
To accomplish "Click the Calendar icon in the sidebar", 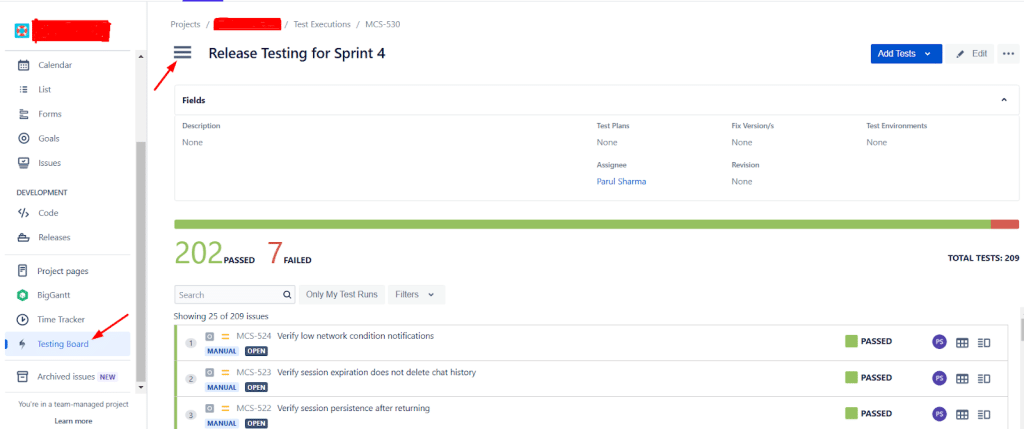I will (24, 65).
